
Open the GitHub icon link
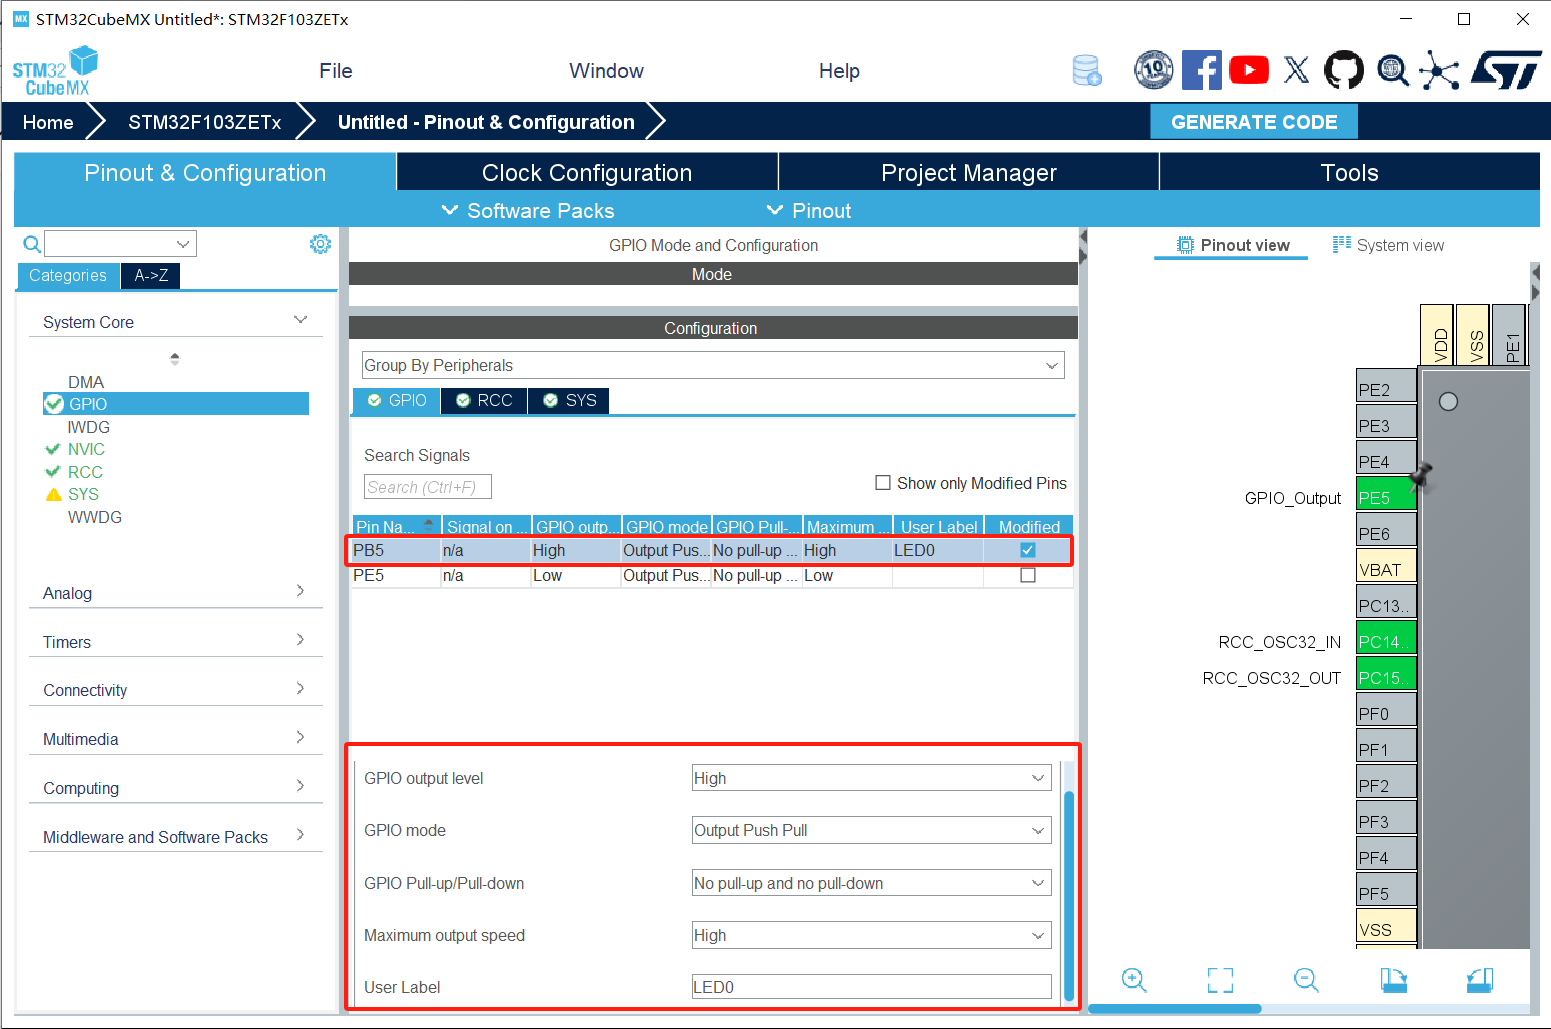(1344, 70)
